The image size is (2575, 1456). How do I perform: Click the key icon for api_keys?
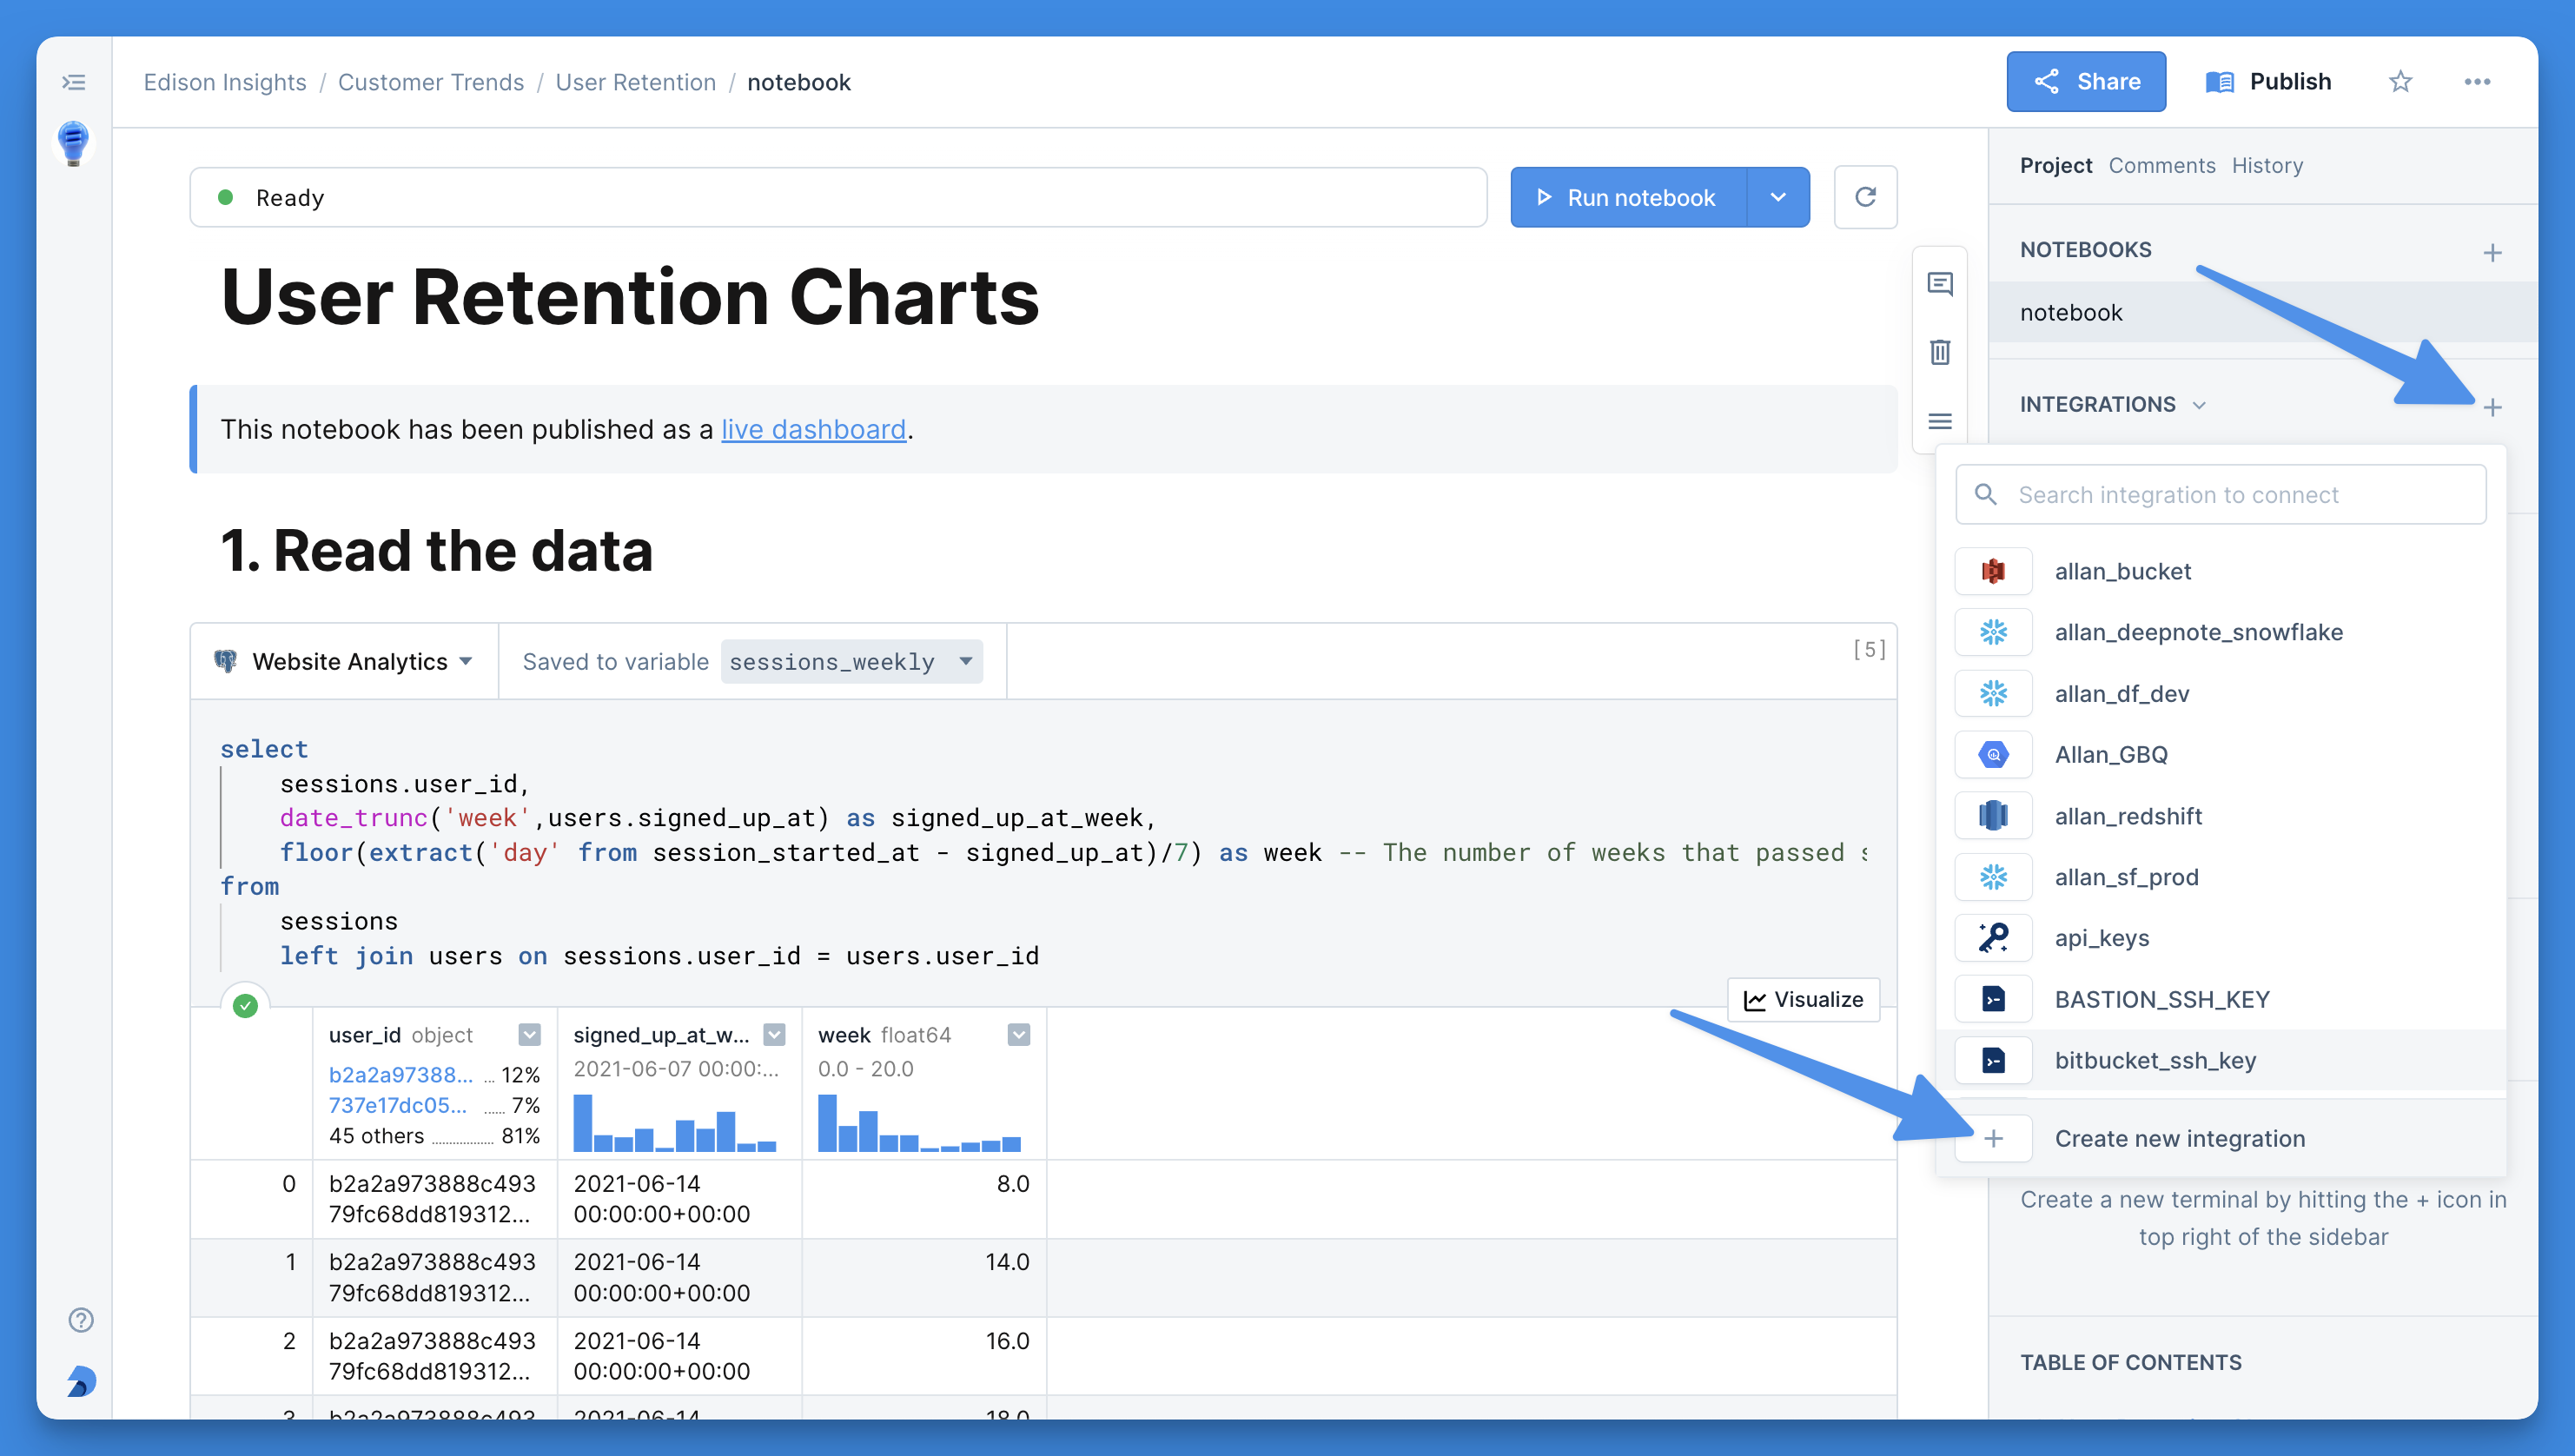tap(1993, 938)
